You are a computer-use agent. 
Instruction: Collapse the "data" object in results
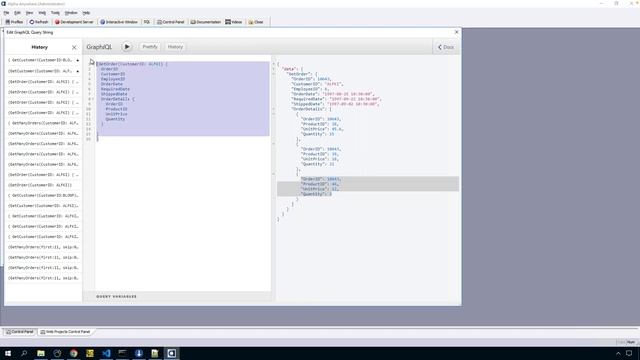point(274,69)
